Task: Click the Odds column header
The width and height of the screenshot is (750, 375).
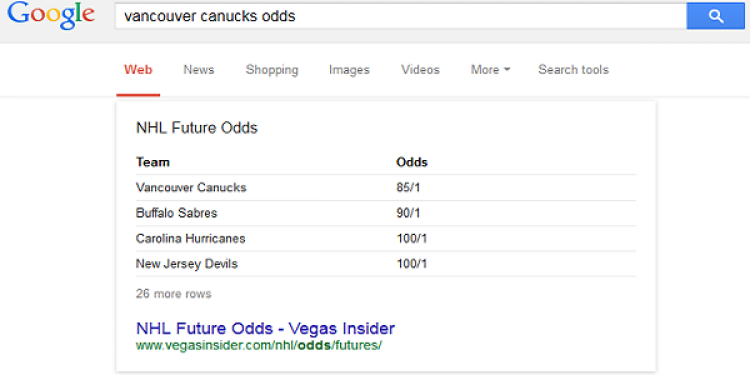Action: [x=412, y=162]
